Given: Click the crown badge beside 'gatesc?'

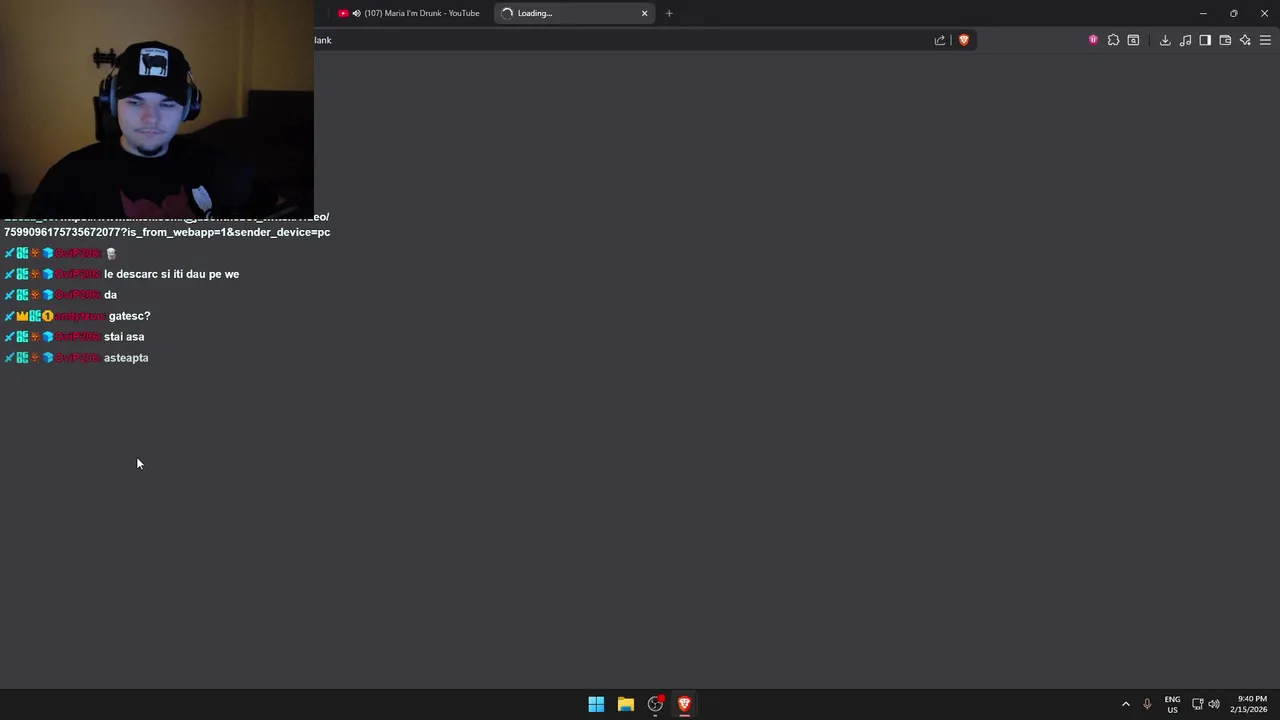Looking at the screenshot, I should tap(22, 316).
